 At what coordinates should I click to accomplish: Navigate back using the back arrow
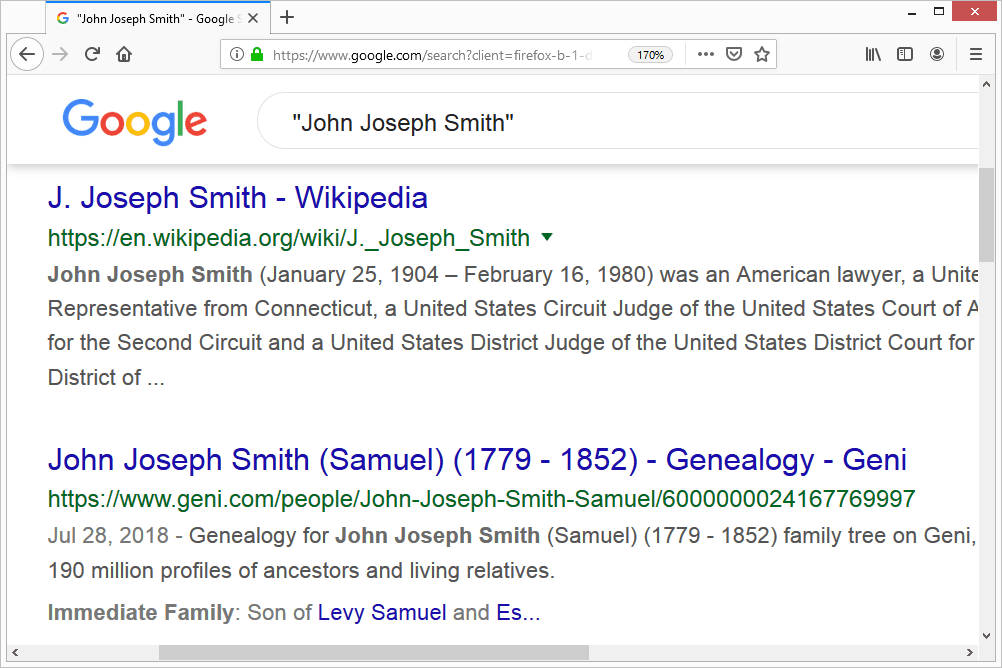click(x=27, y=54)
